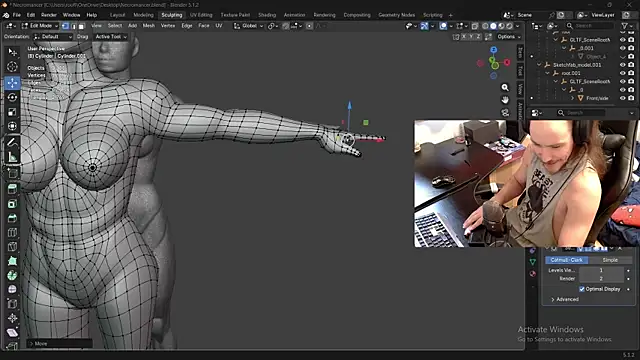Click the blue Z axis on gizmo

pyautogui.click(x=493, y=50)
